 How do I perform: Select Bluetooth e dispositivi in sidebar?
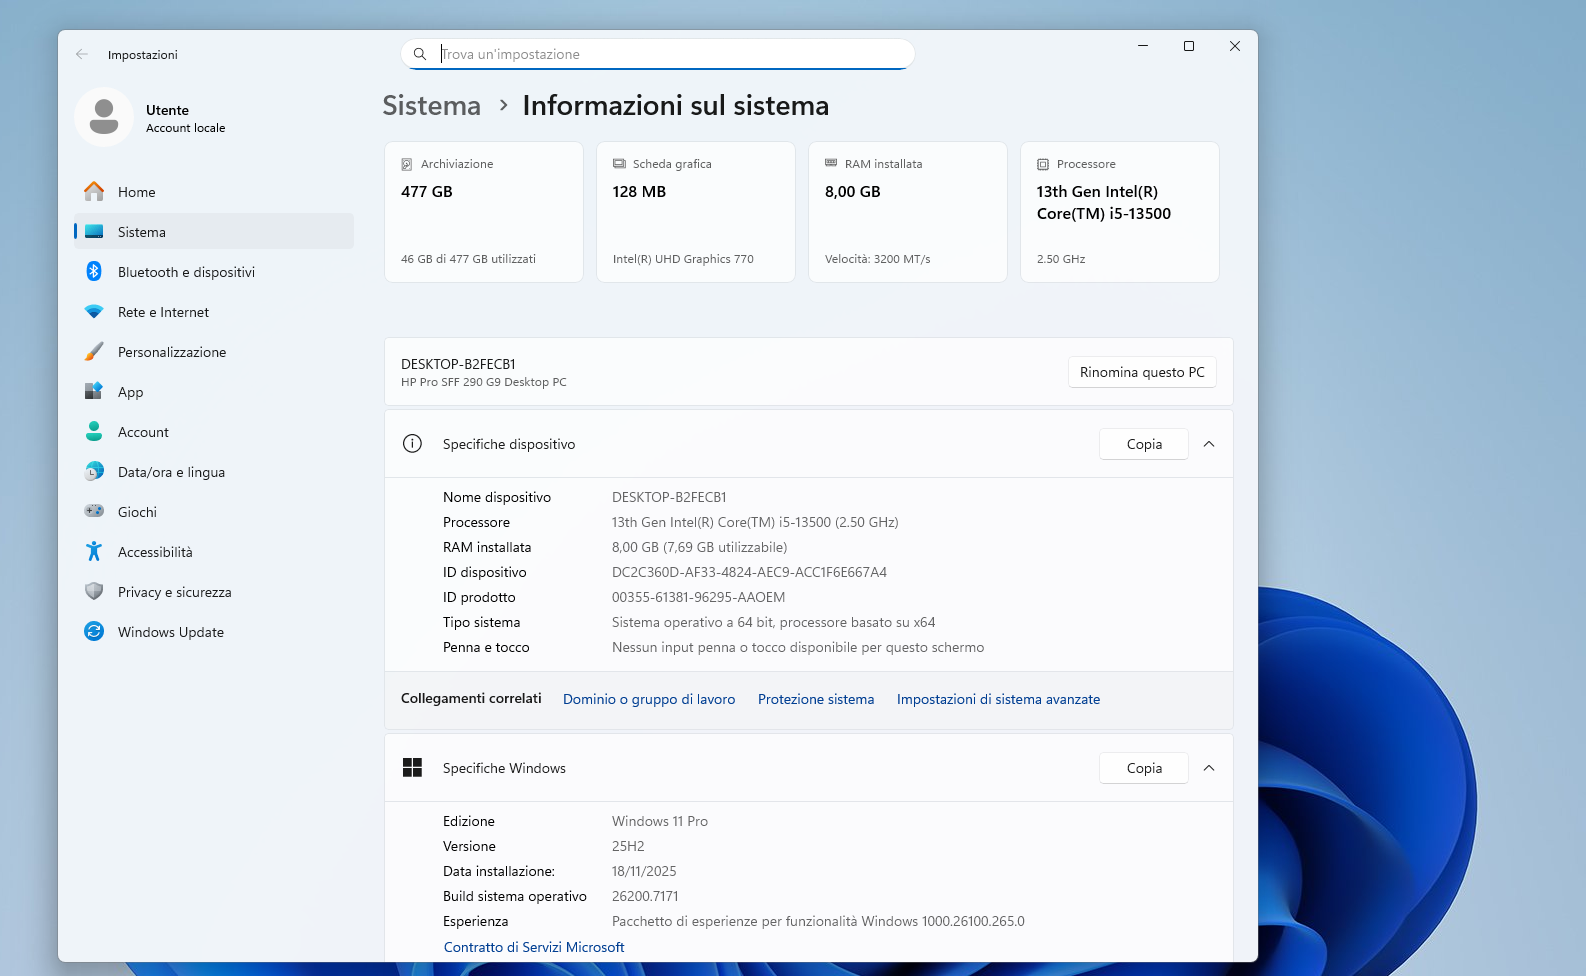coord(214,271)
